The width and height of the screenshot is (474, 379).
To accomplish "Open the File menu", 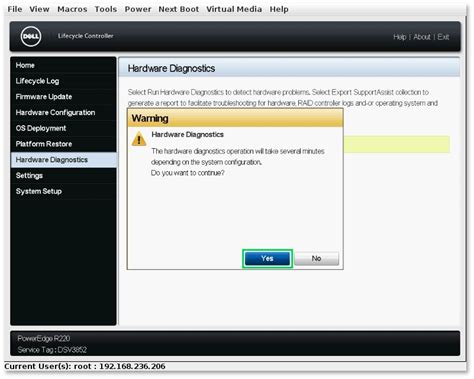I will tap(15, 9).
